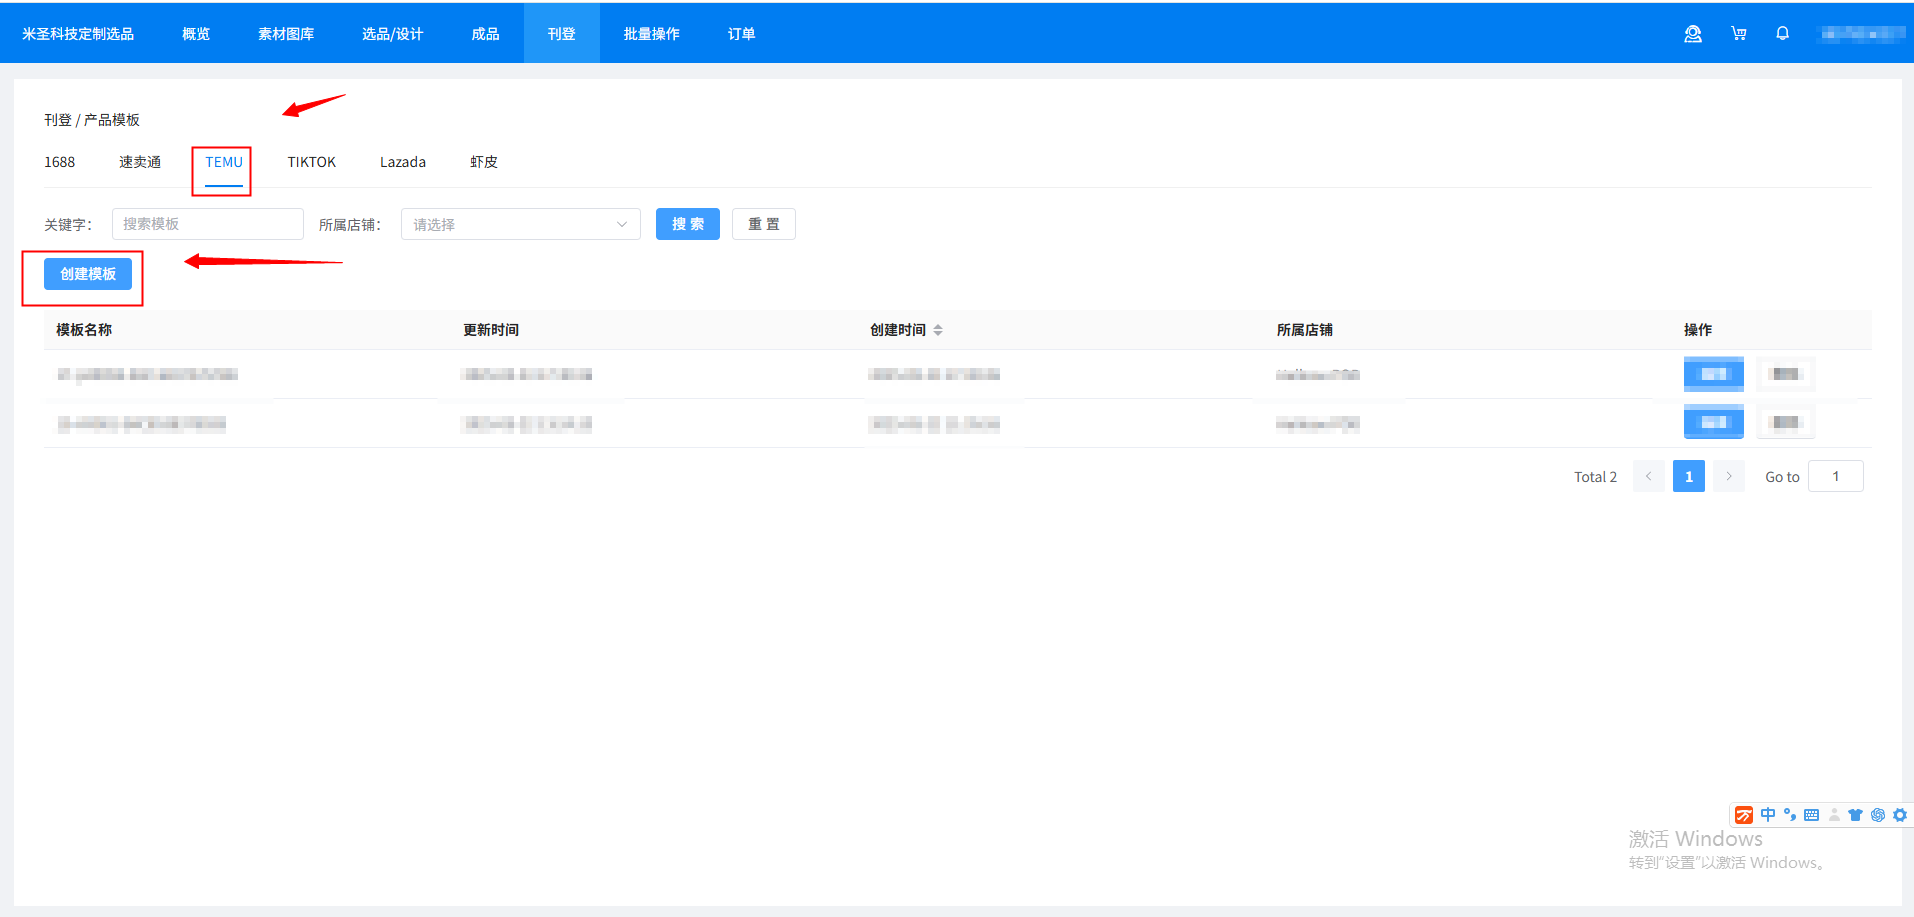Image resolution: width=1914 pixels, height=917 pixels.
Task: Open the IME skin shirt icon
Action: (1855, 815)
